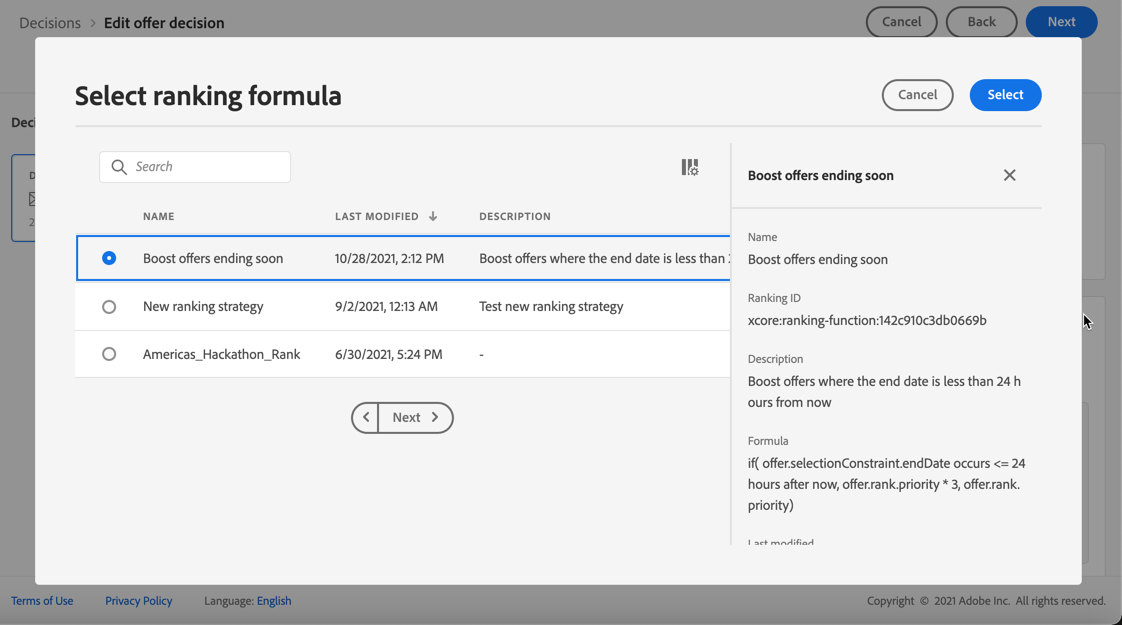Open the Privacy Policy link
The image size is (1122, 625).
click(x=139, y=601)
